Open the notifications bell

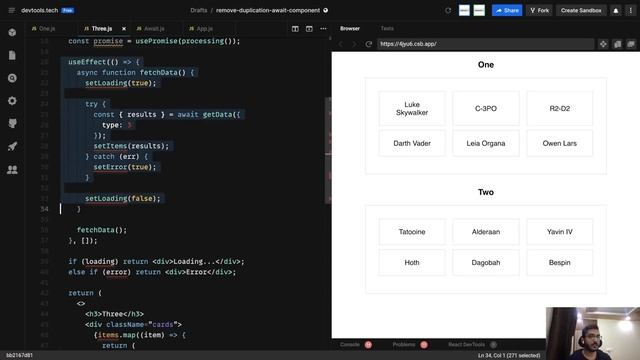[x=616, y=11]
